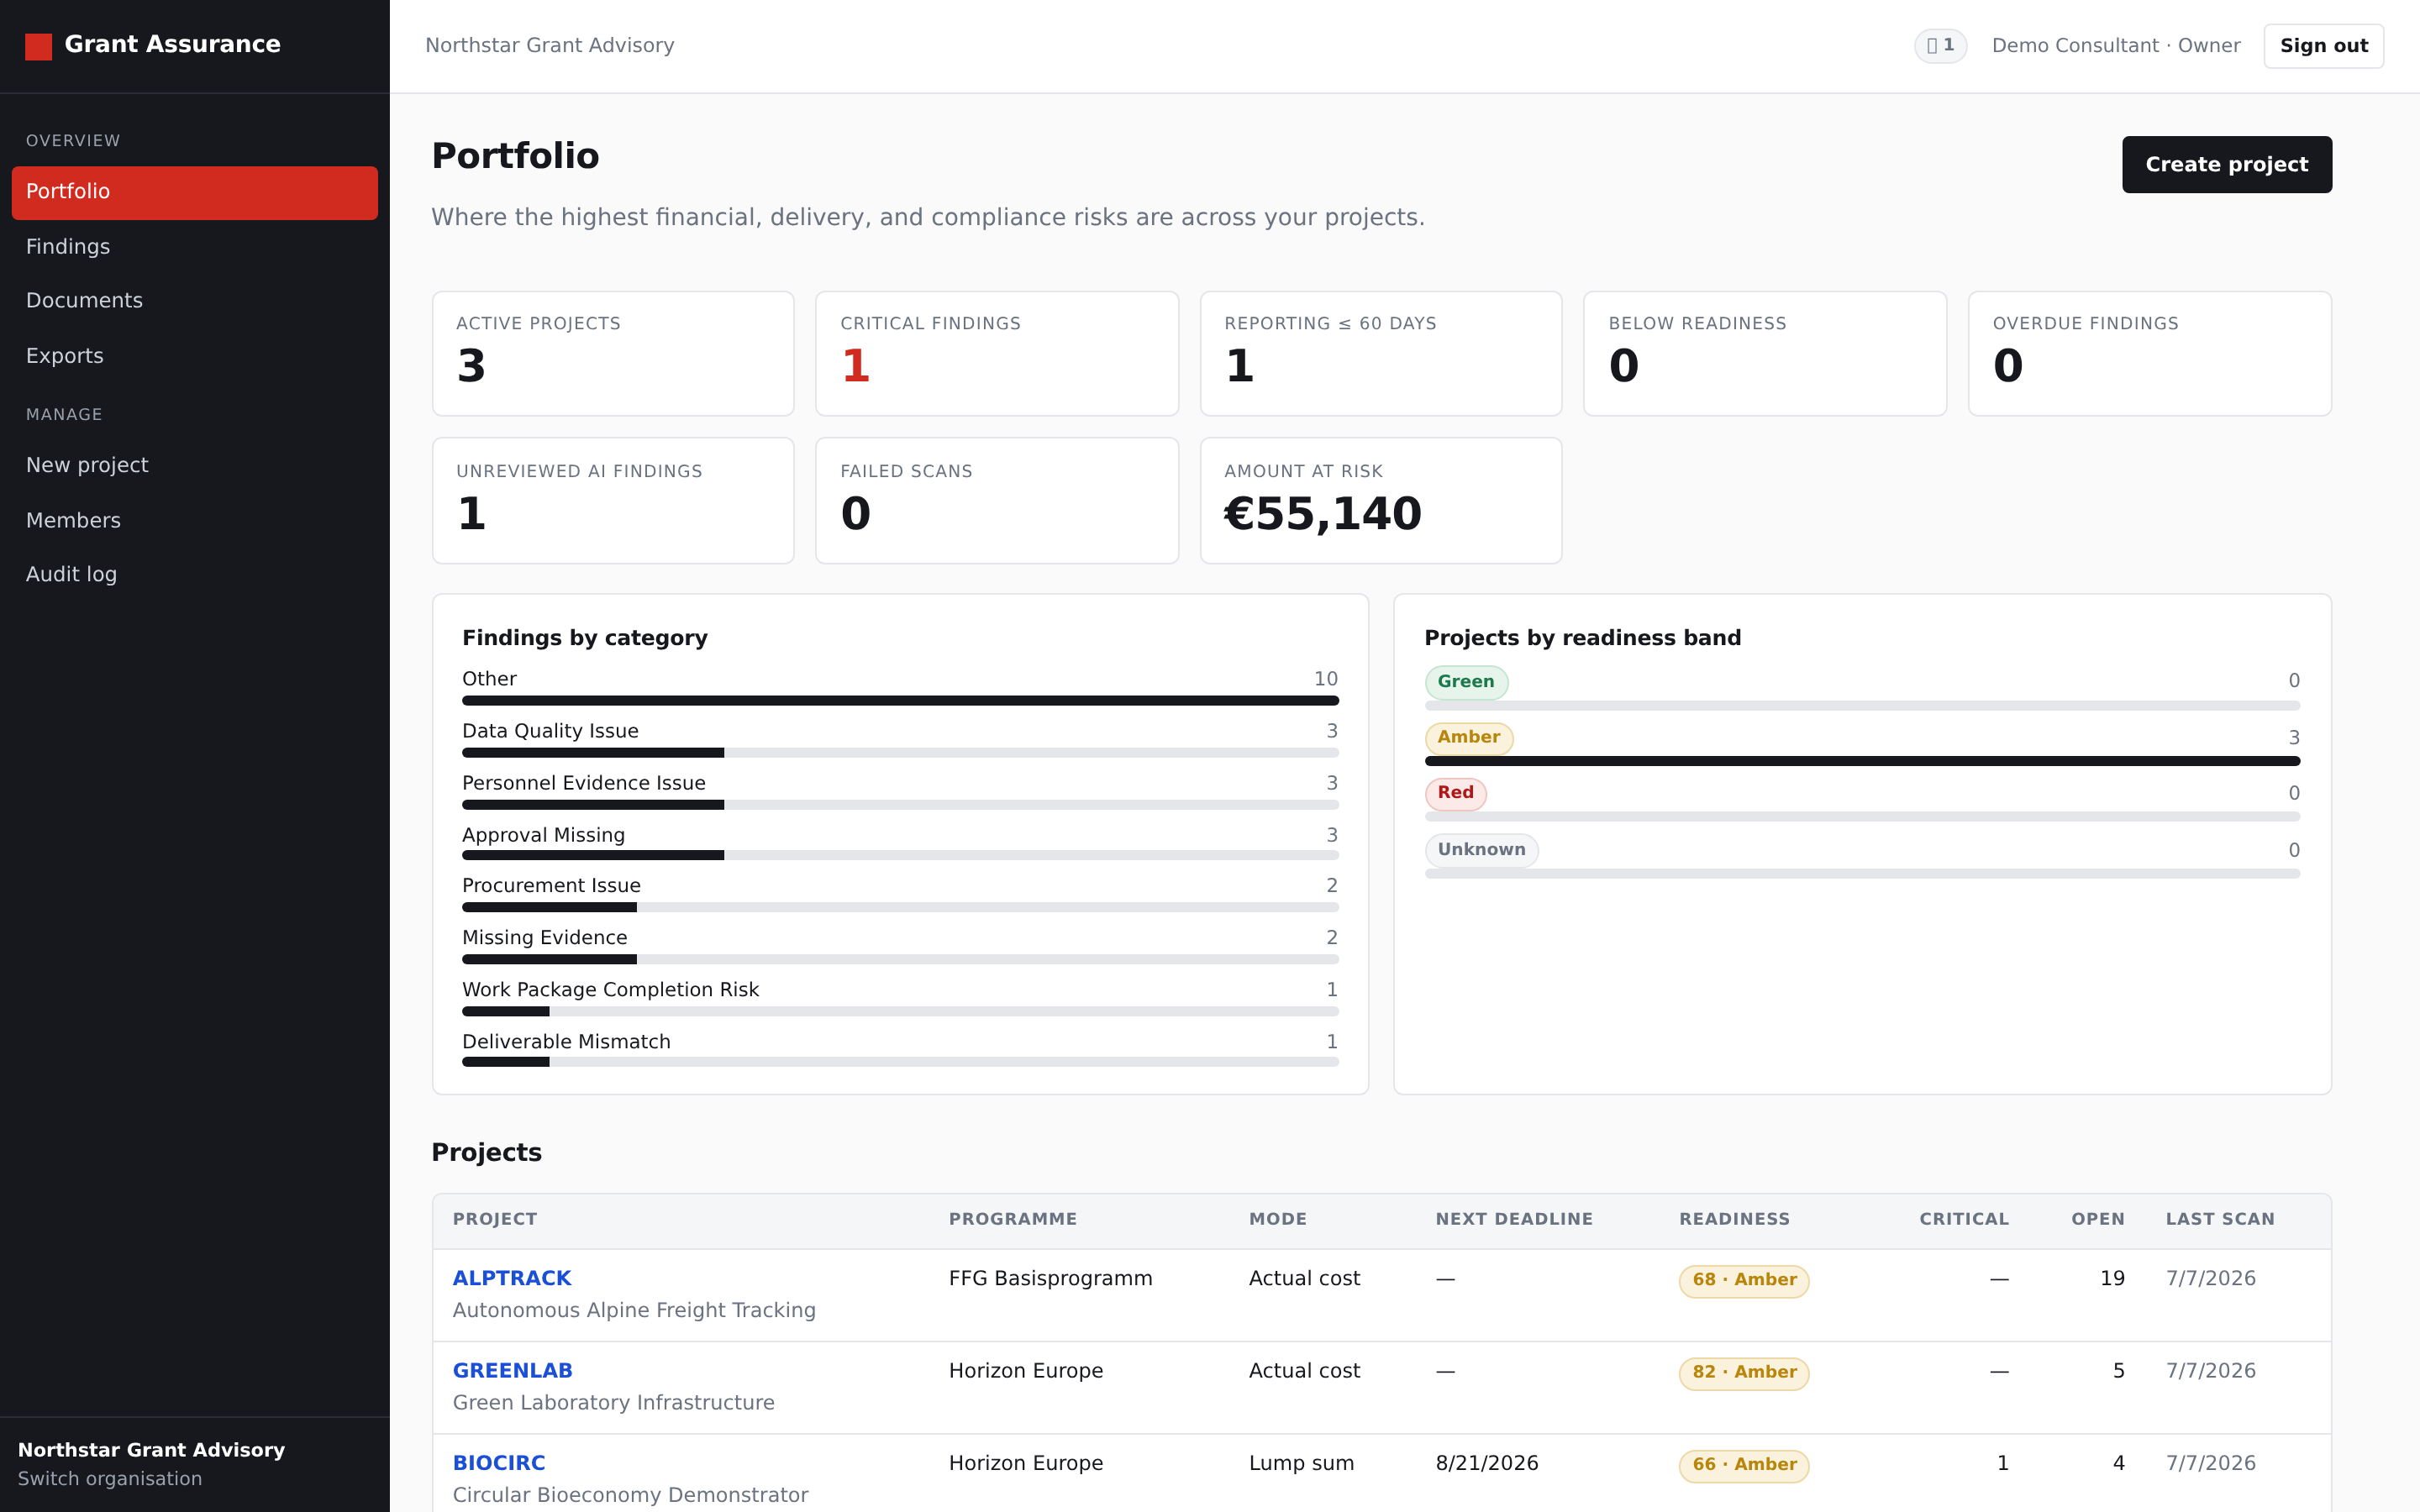2420x1512 pixels.
Task: Click the 82 · Amber readiness badge
Action: [1744, 1373]
